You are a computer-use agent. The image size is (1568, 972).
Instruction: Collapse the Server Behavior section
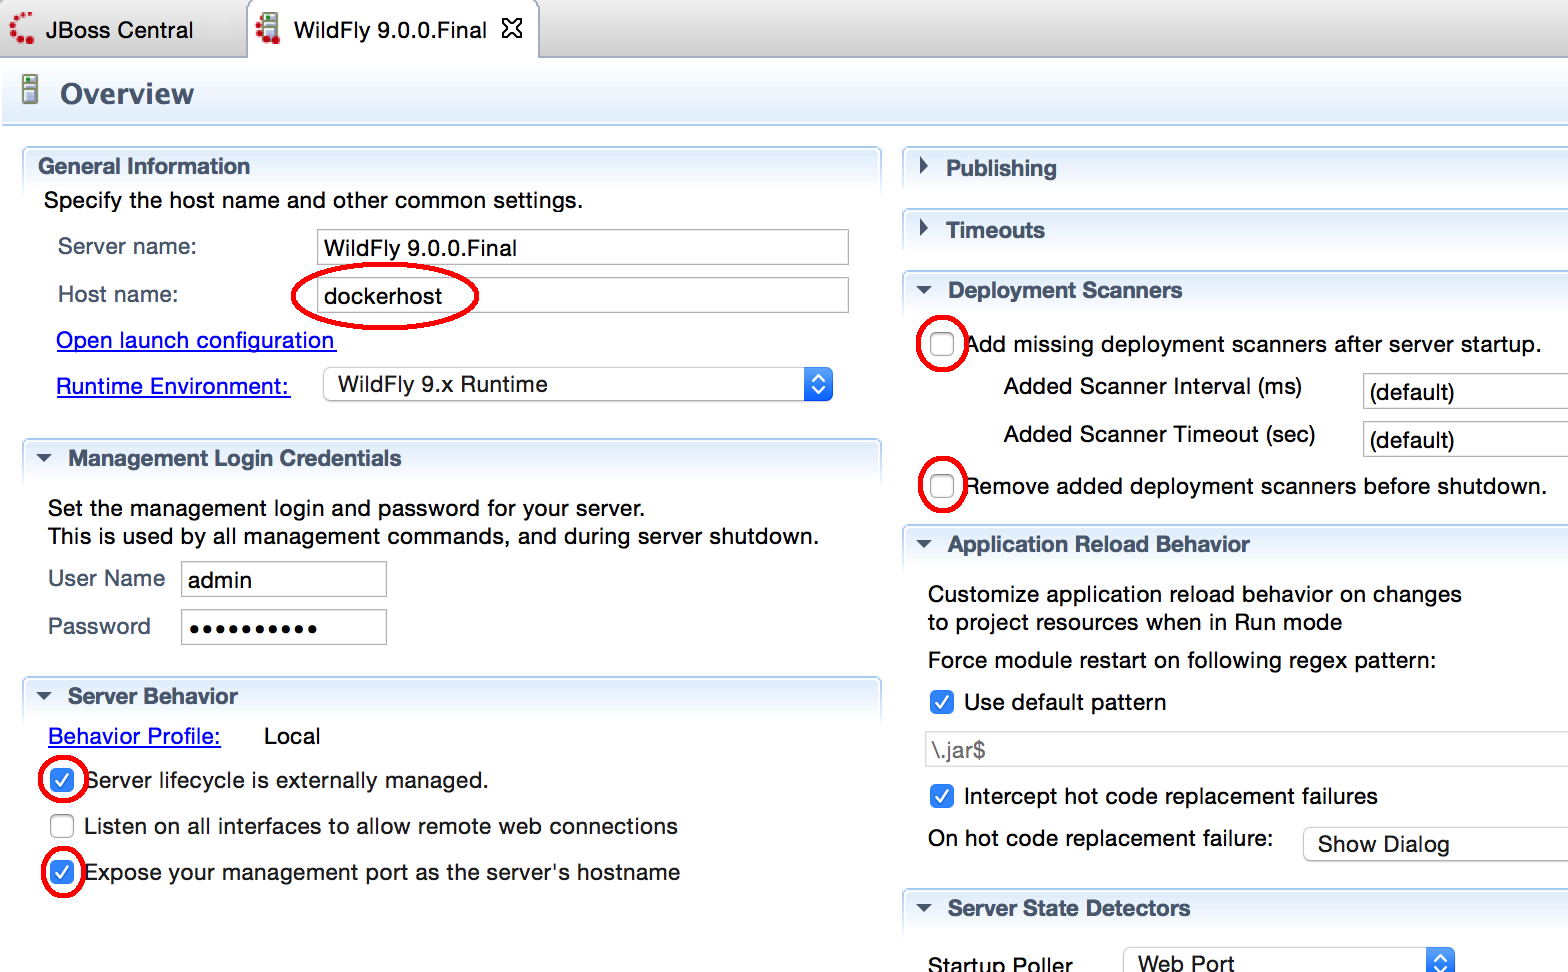pyautogui.click(x=44, y=696)
